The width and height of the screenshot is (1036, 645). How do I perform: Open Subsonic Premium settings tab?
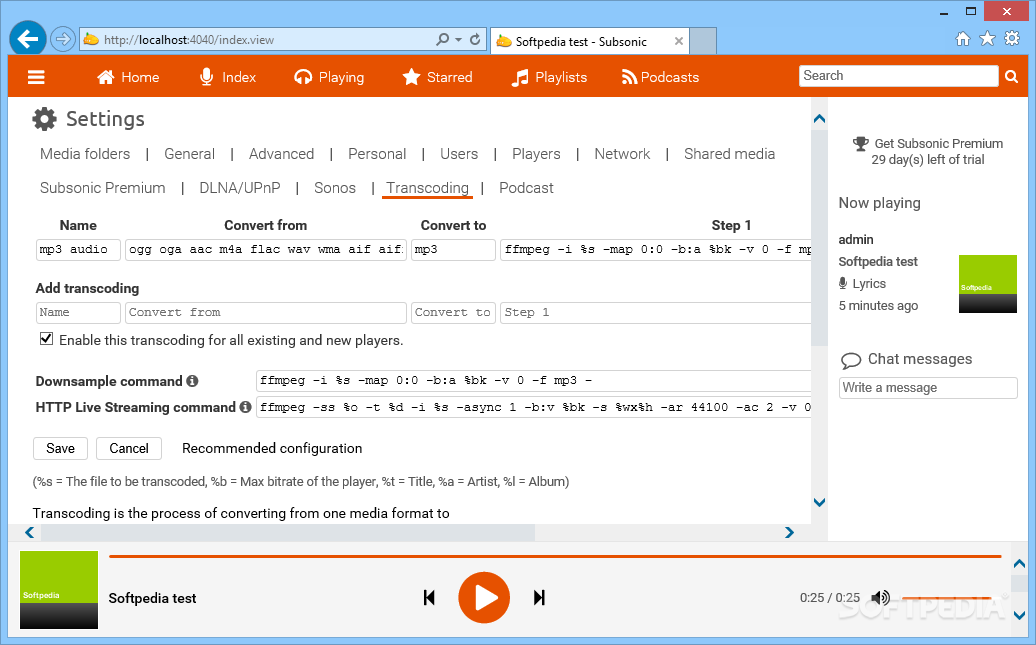pyautogui.click(x=102, y=188)
